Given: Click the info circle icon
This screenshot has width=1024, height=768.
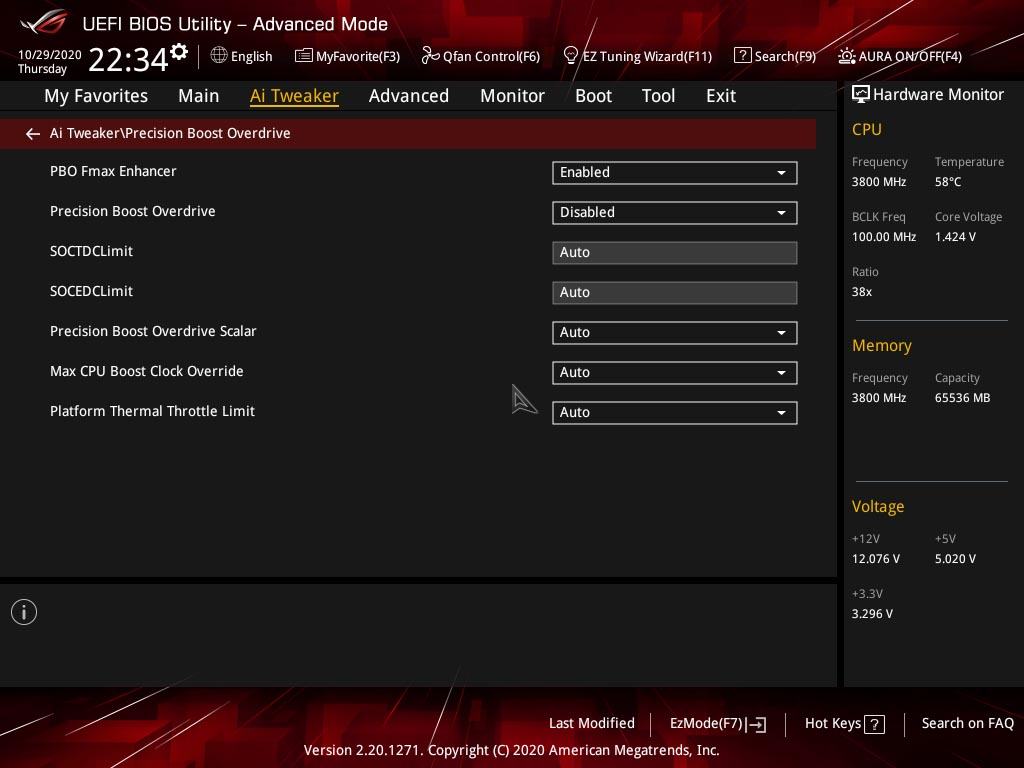Looking at the screenshot, I should pos(24,612).
